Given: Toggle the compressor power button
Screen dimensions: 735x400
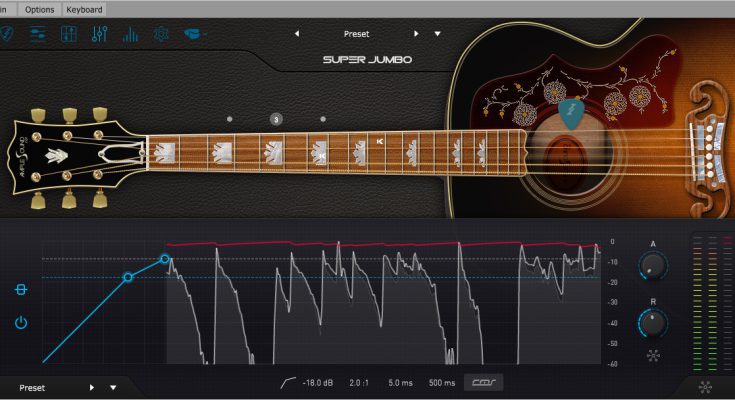Looking at the screenshot, I should (x=21, y=322).
